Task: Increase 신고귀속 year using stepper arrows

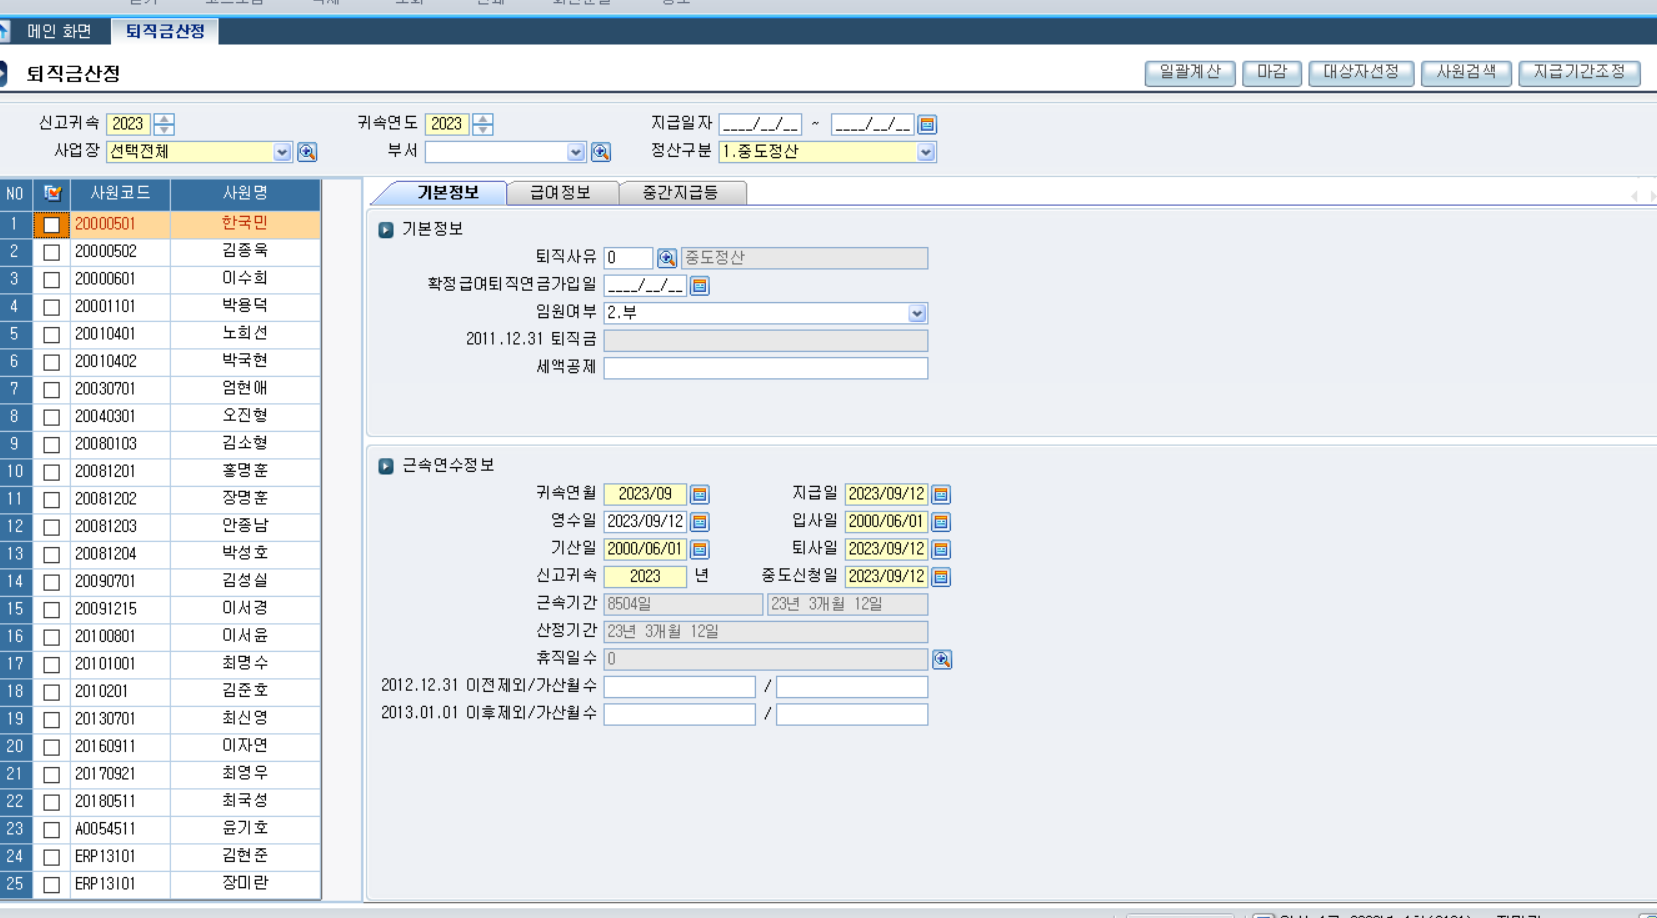Action: [164, 119]
